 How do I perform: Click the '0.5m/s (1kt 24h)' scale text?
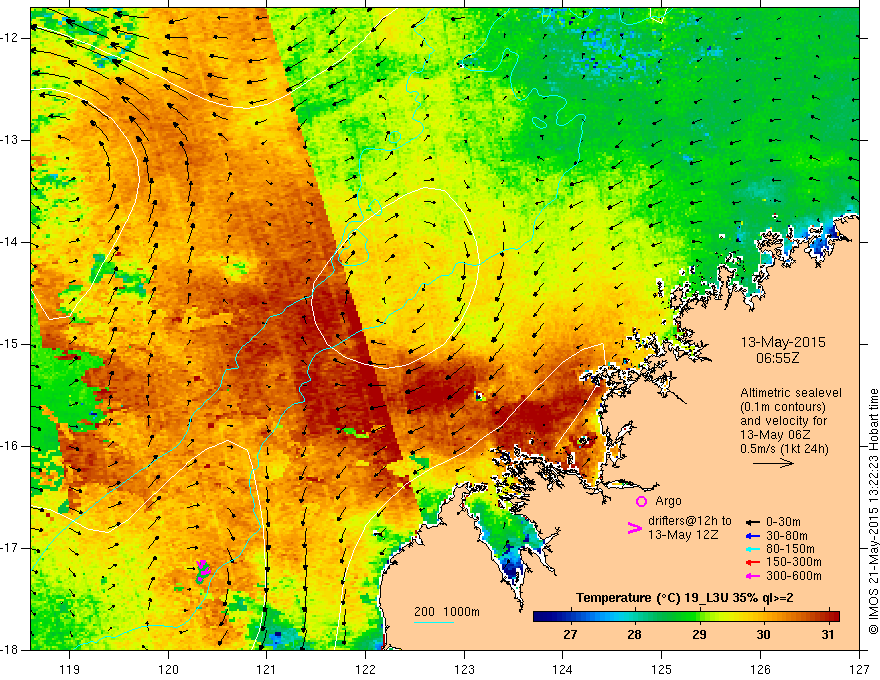[784, 449]
